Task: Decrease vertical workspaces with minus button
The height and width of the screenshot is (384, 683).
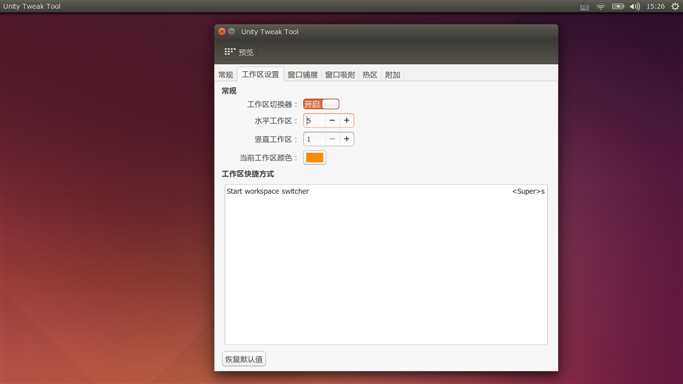Action: pyautogui.click(x=332, y=139)
